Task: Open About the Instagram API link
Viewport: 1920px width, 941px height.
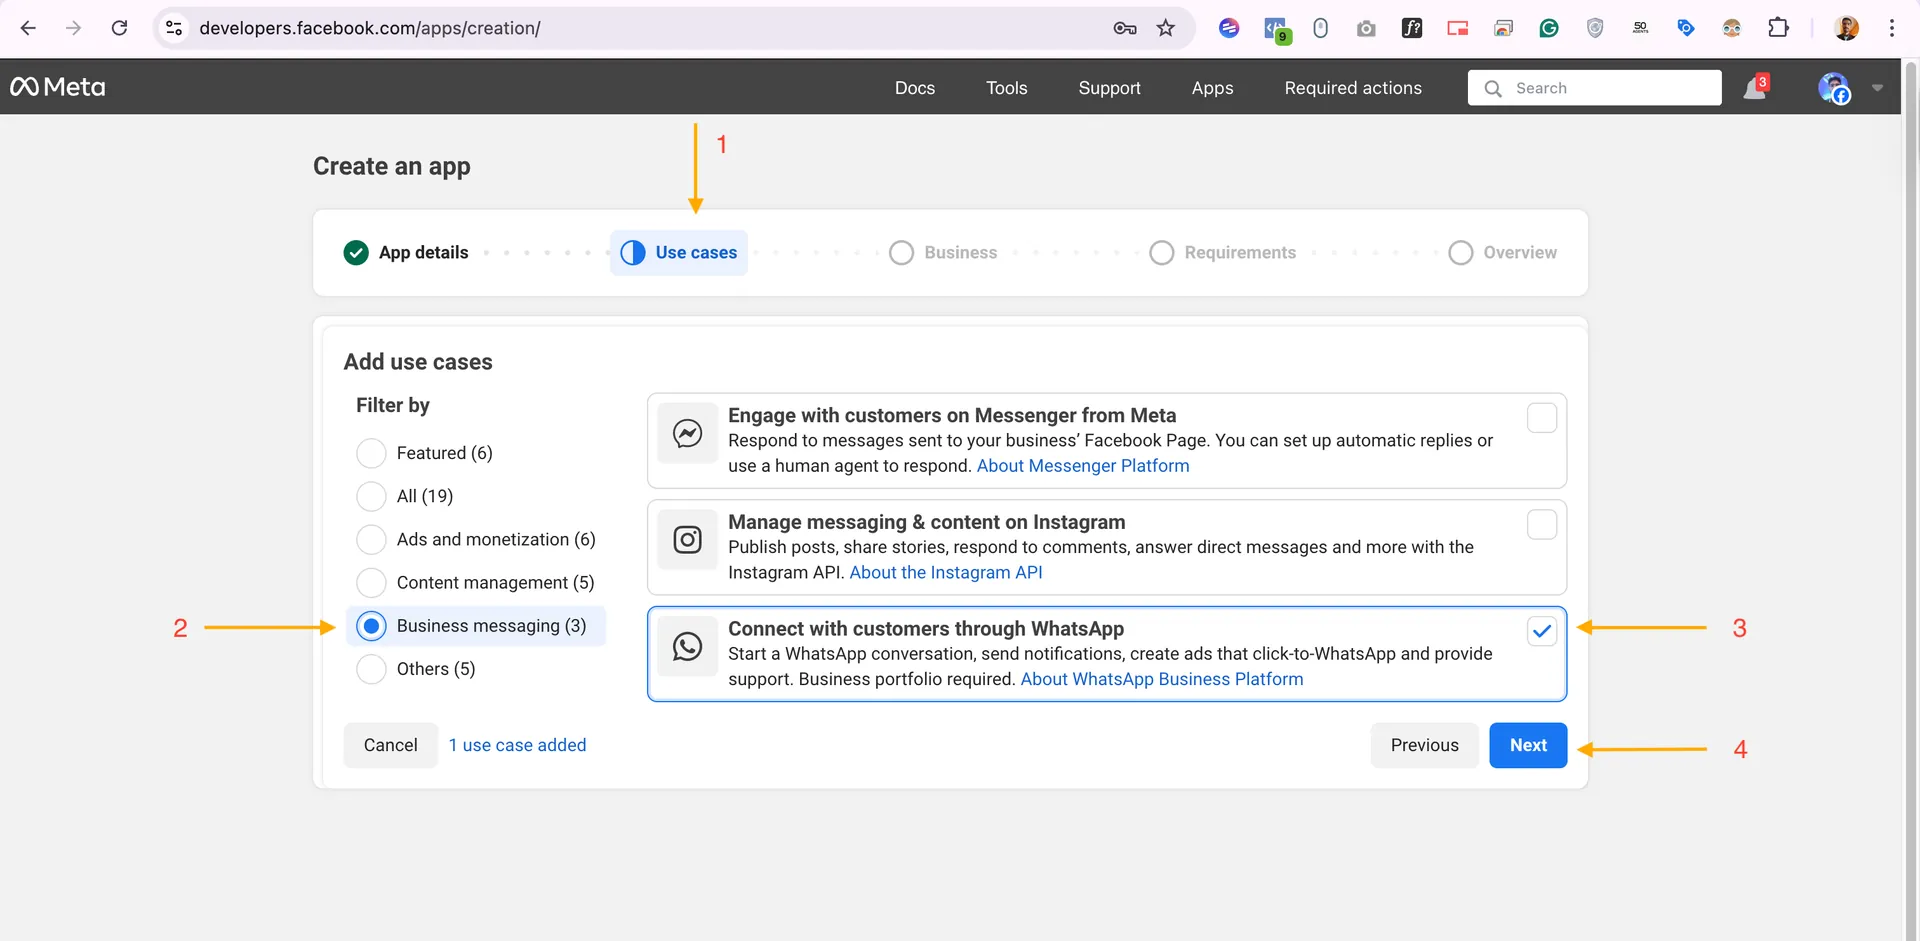Action: [946, 573]
